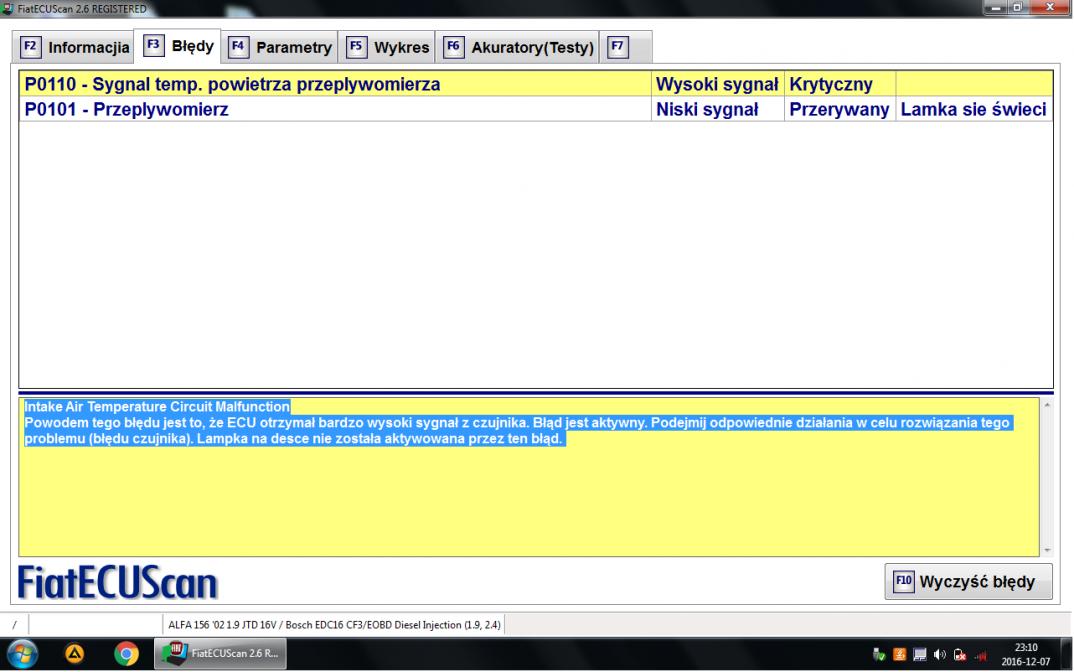Image resolution: width=1074 pixels, height=672 pixels.
Task: Click the 'Przerywany' status cell
Action: pyautogui.click(x=840, y=110)
